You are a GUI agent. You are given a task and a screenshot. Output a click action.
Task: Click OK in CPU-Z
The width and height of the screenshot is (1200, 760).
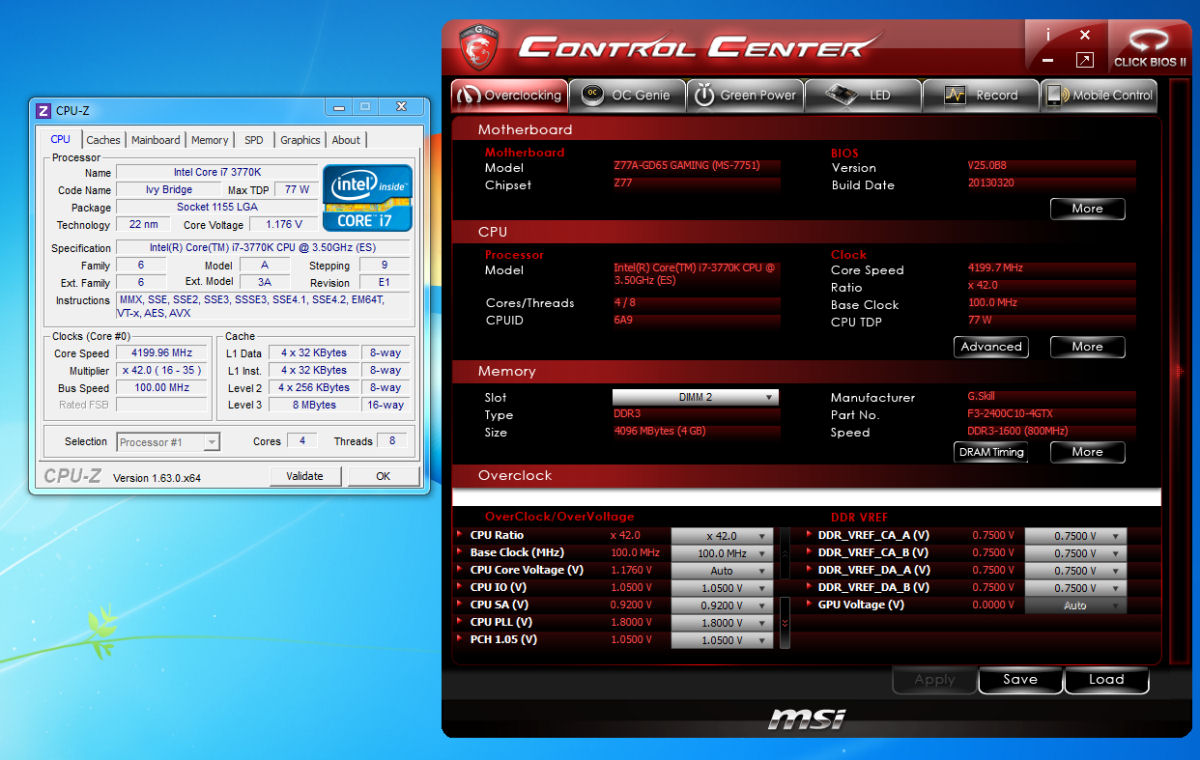[x=383, y=476]
